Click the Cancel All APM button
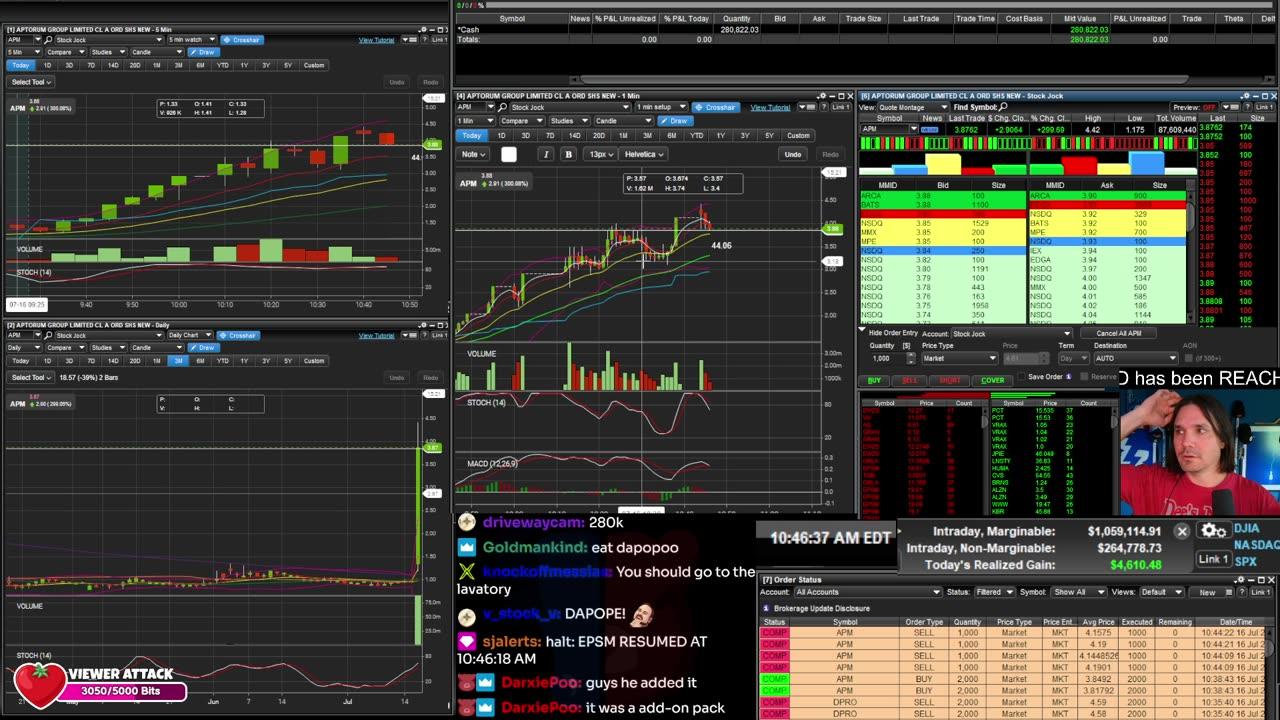Image resolution: width=1280 pixels, height=720 pixels. point(1119,334)
